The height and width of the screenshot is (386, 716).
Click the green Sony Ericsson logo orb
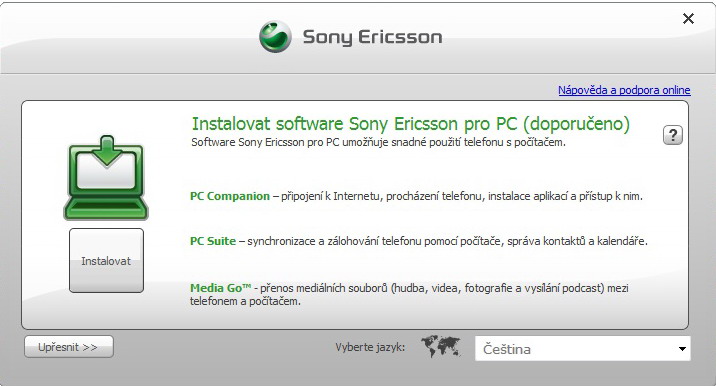[x=275, y=37]
